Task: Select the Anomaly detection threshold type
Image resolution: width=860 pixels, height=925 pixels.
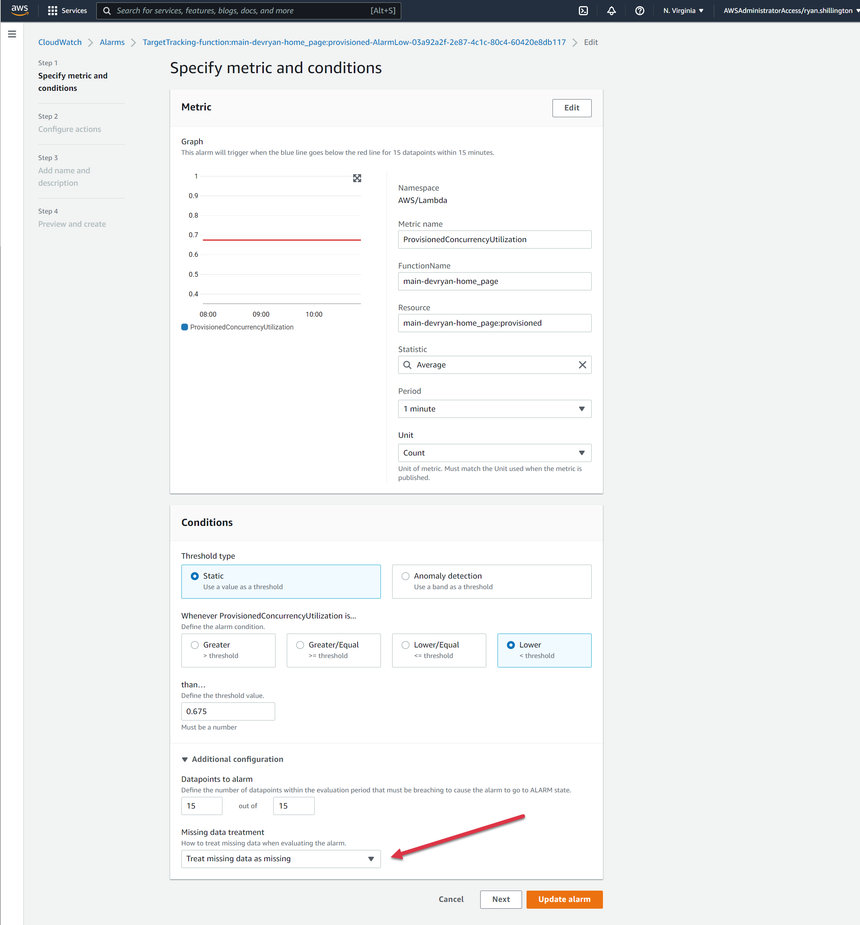Action: 405,576
